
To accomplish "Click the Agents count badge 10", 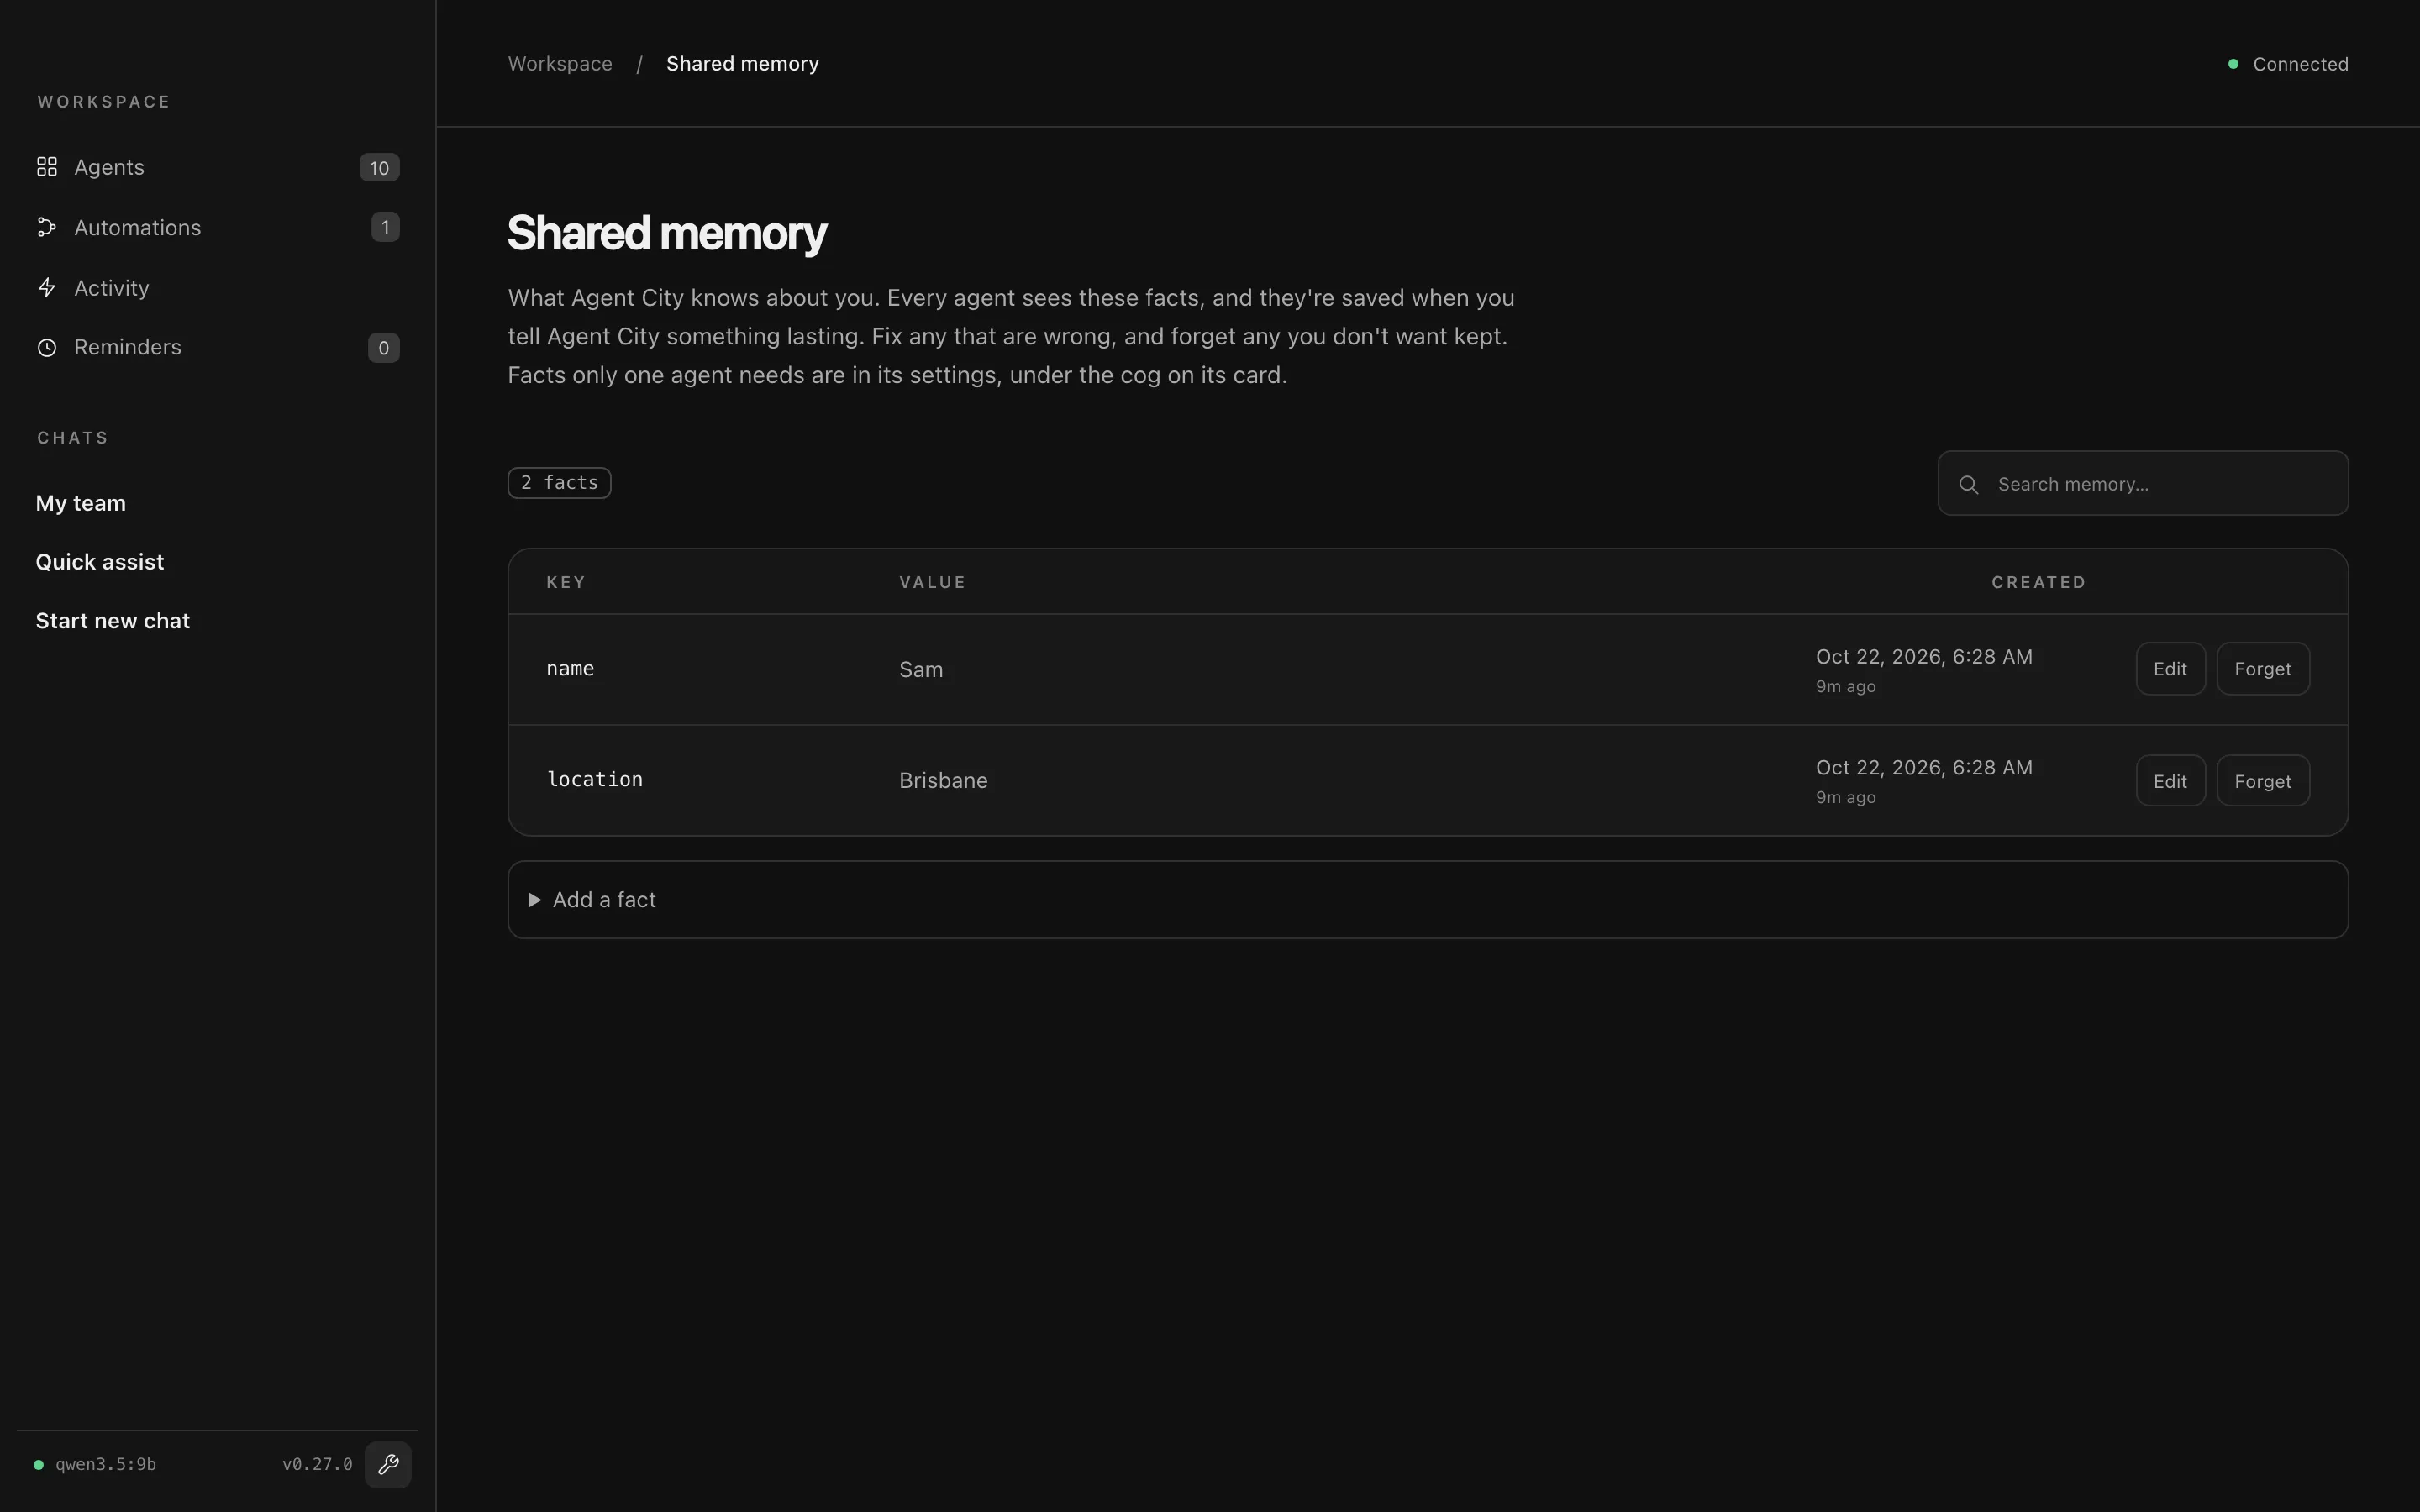I will pos(379,167).
